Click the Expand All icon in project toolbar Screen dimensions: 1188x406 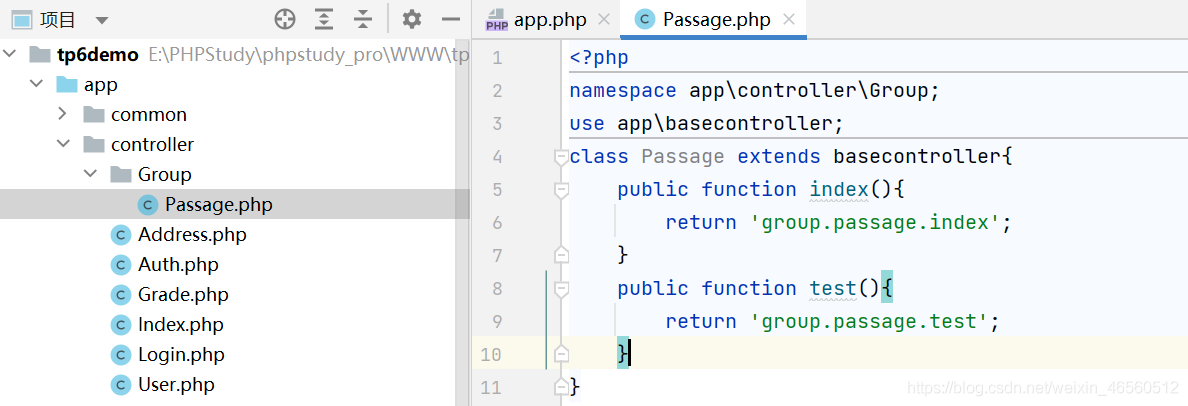point(324,20)
